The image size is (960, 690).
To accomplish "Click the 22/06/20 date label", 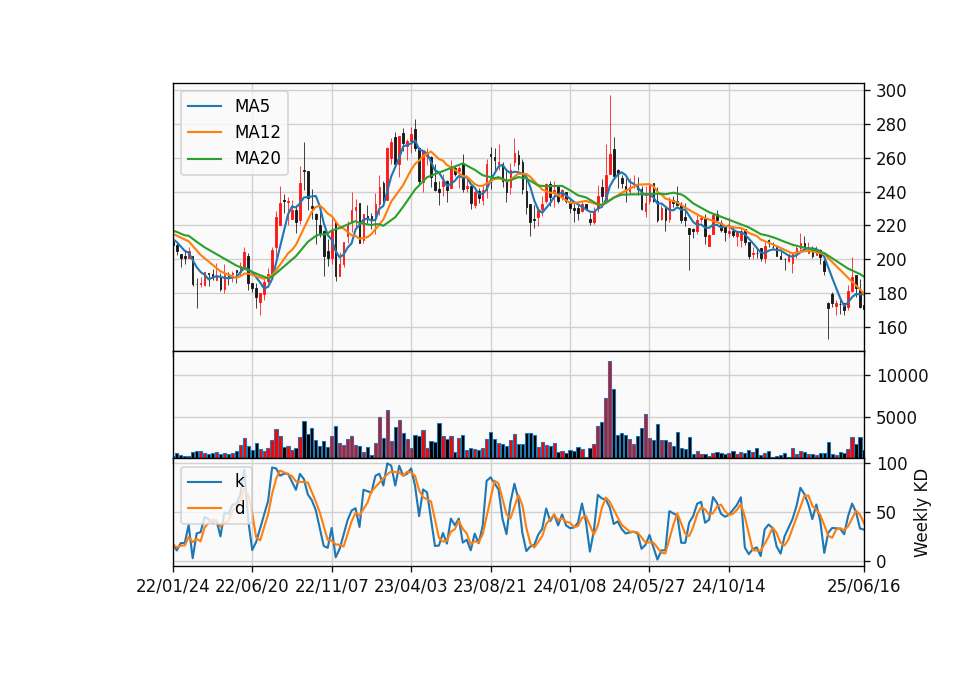I will coord(252,586).
